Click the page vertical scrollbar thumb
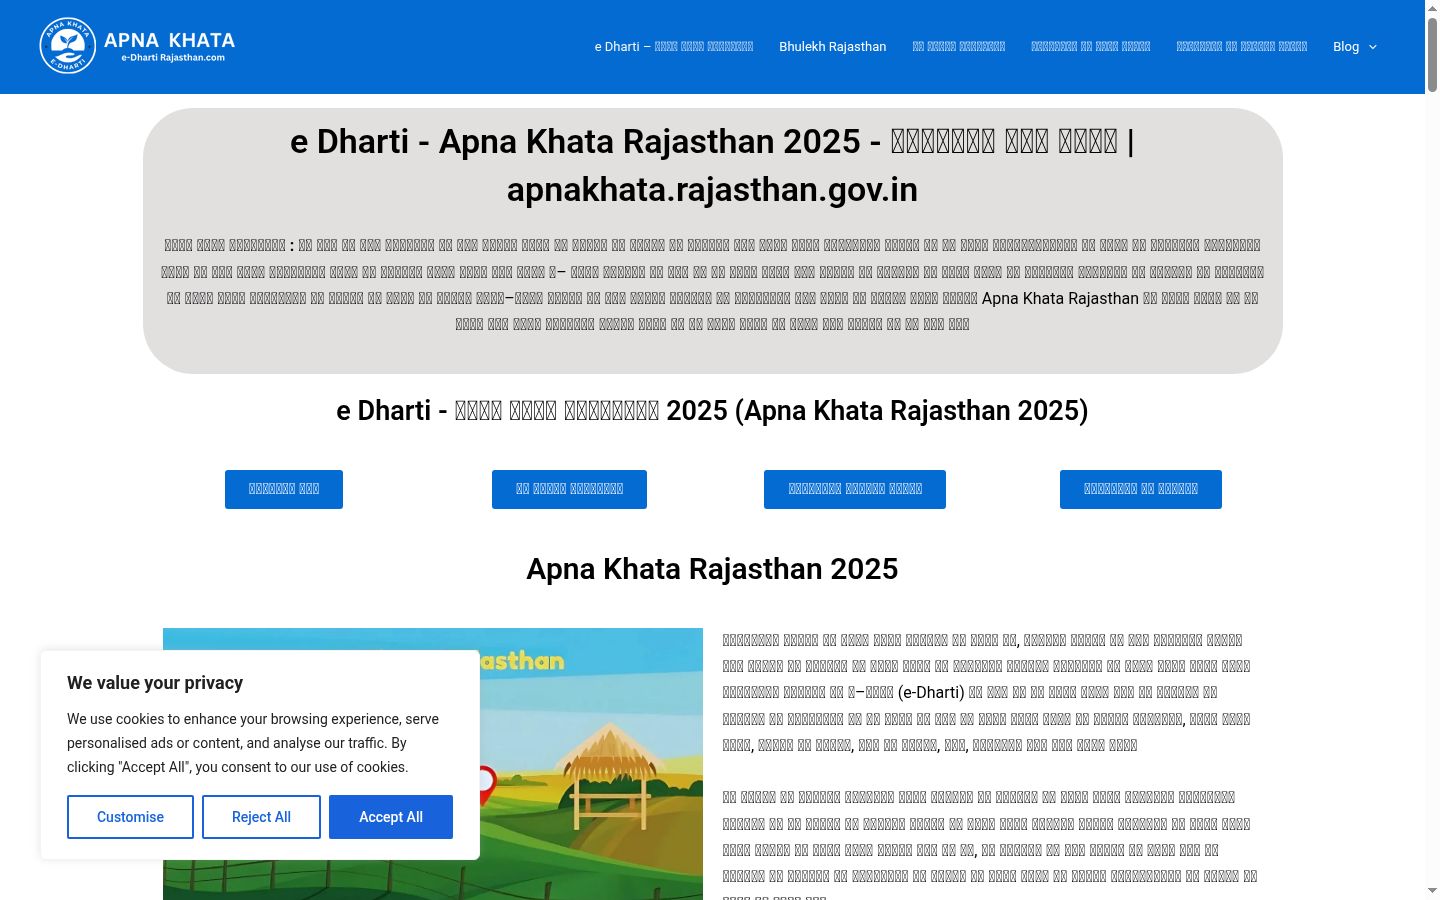Viewport: 1440px width, 900px height. pyautogui.click(x=1432, y=55)
